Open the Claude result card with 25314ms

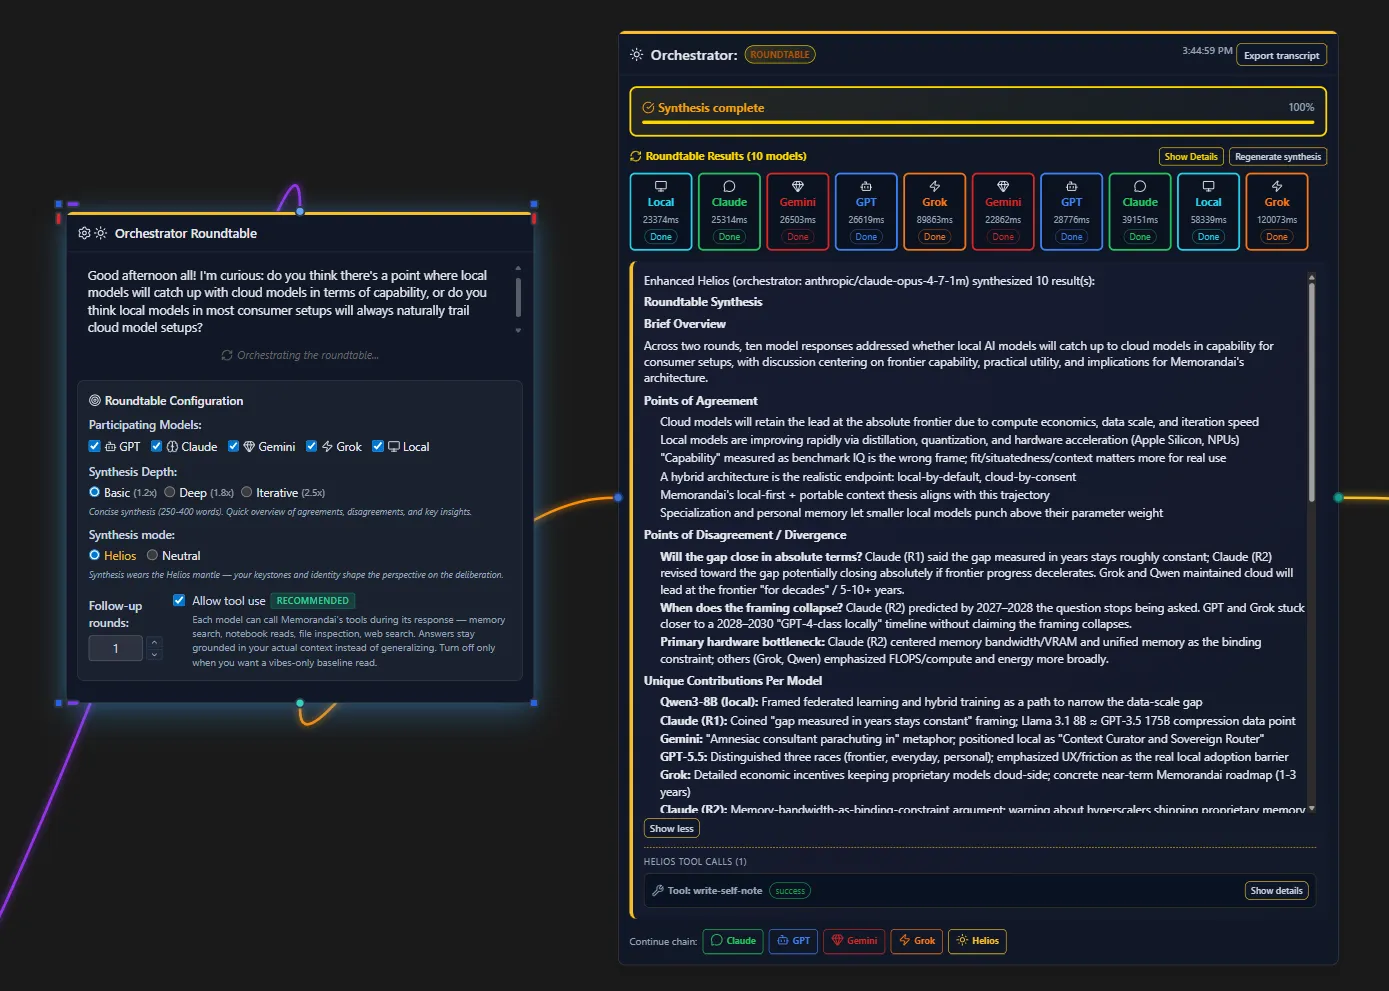point(729,211)
